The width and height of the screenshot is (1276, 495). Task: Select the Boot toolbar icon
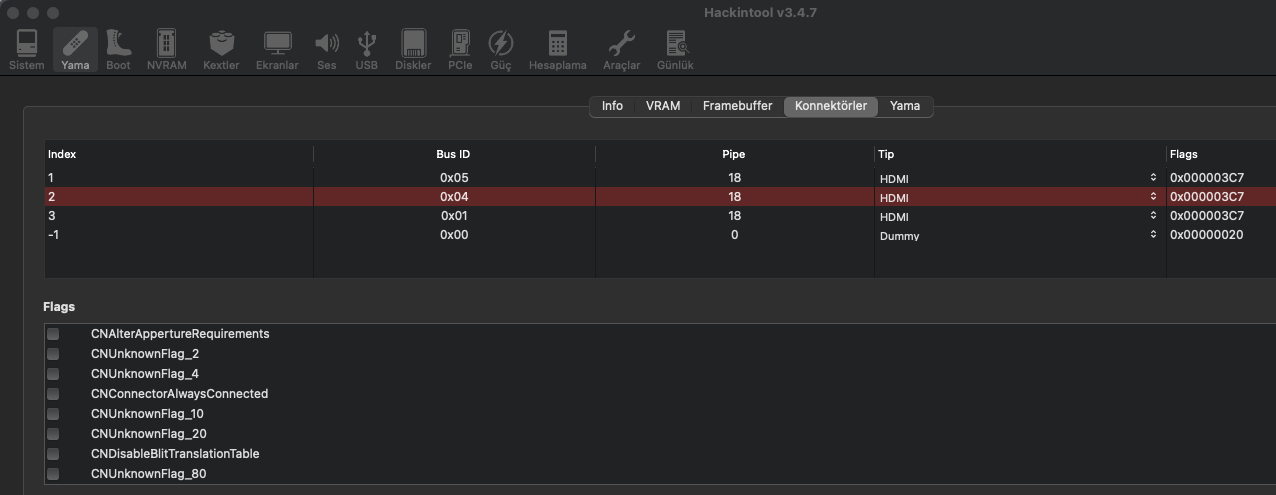pos(118,49)
